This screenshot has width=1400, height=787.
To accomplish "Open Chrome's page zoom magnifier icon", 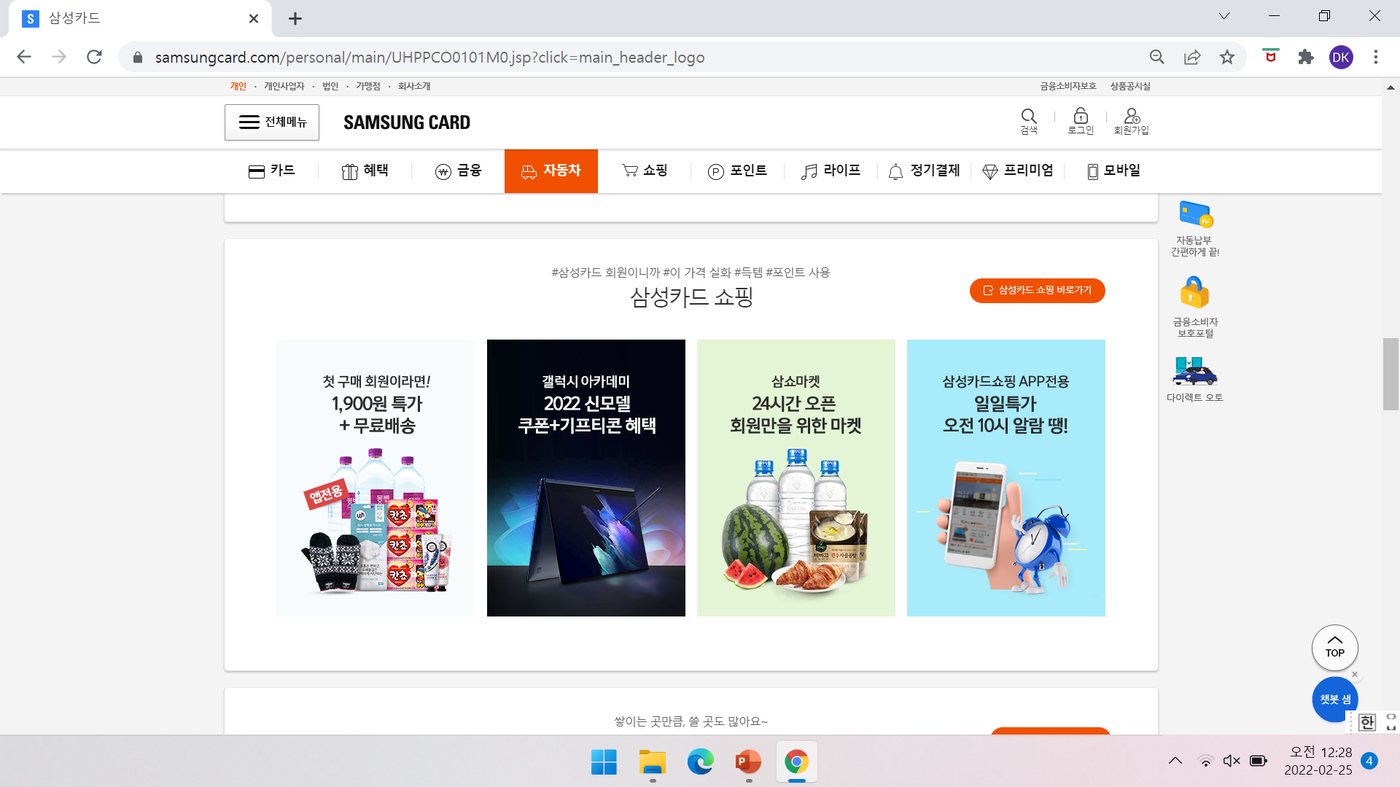I will [x=1157, y=57].
